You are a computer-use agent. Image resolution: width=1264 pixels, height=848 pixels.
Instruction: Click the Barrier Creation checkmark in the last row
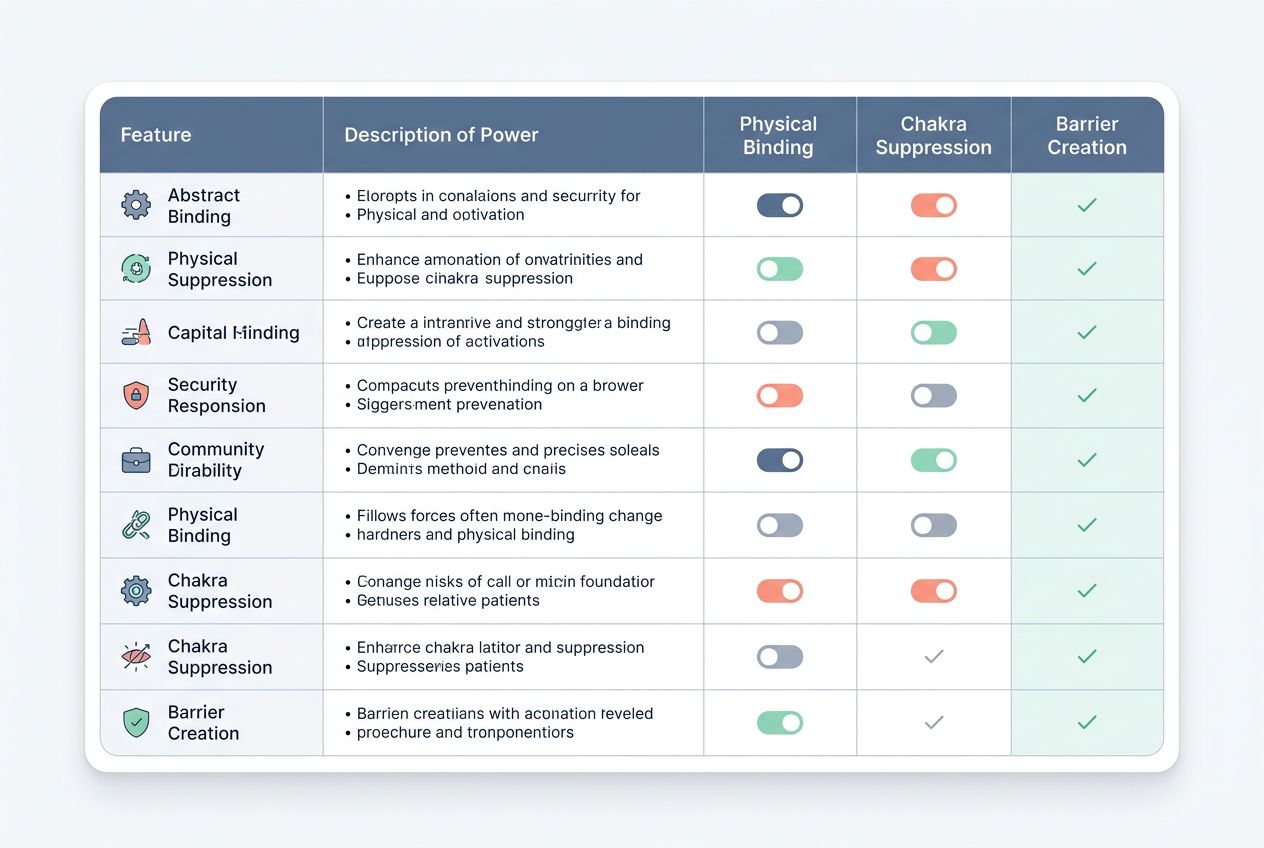click(x=1087, y=722)
